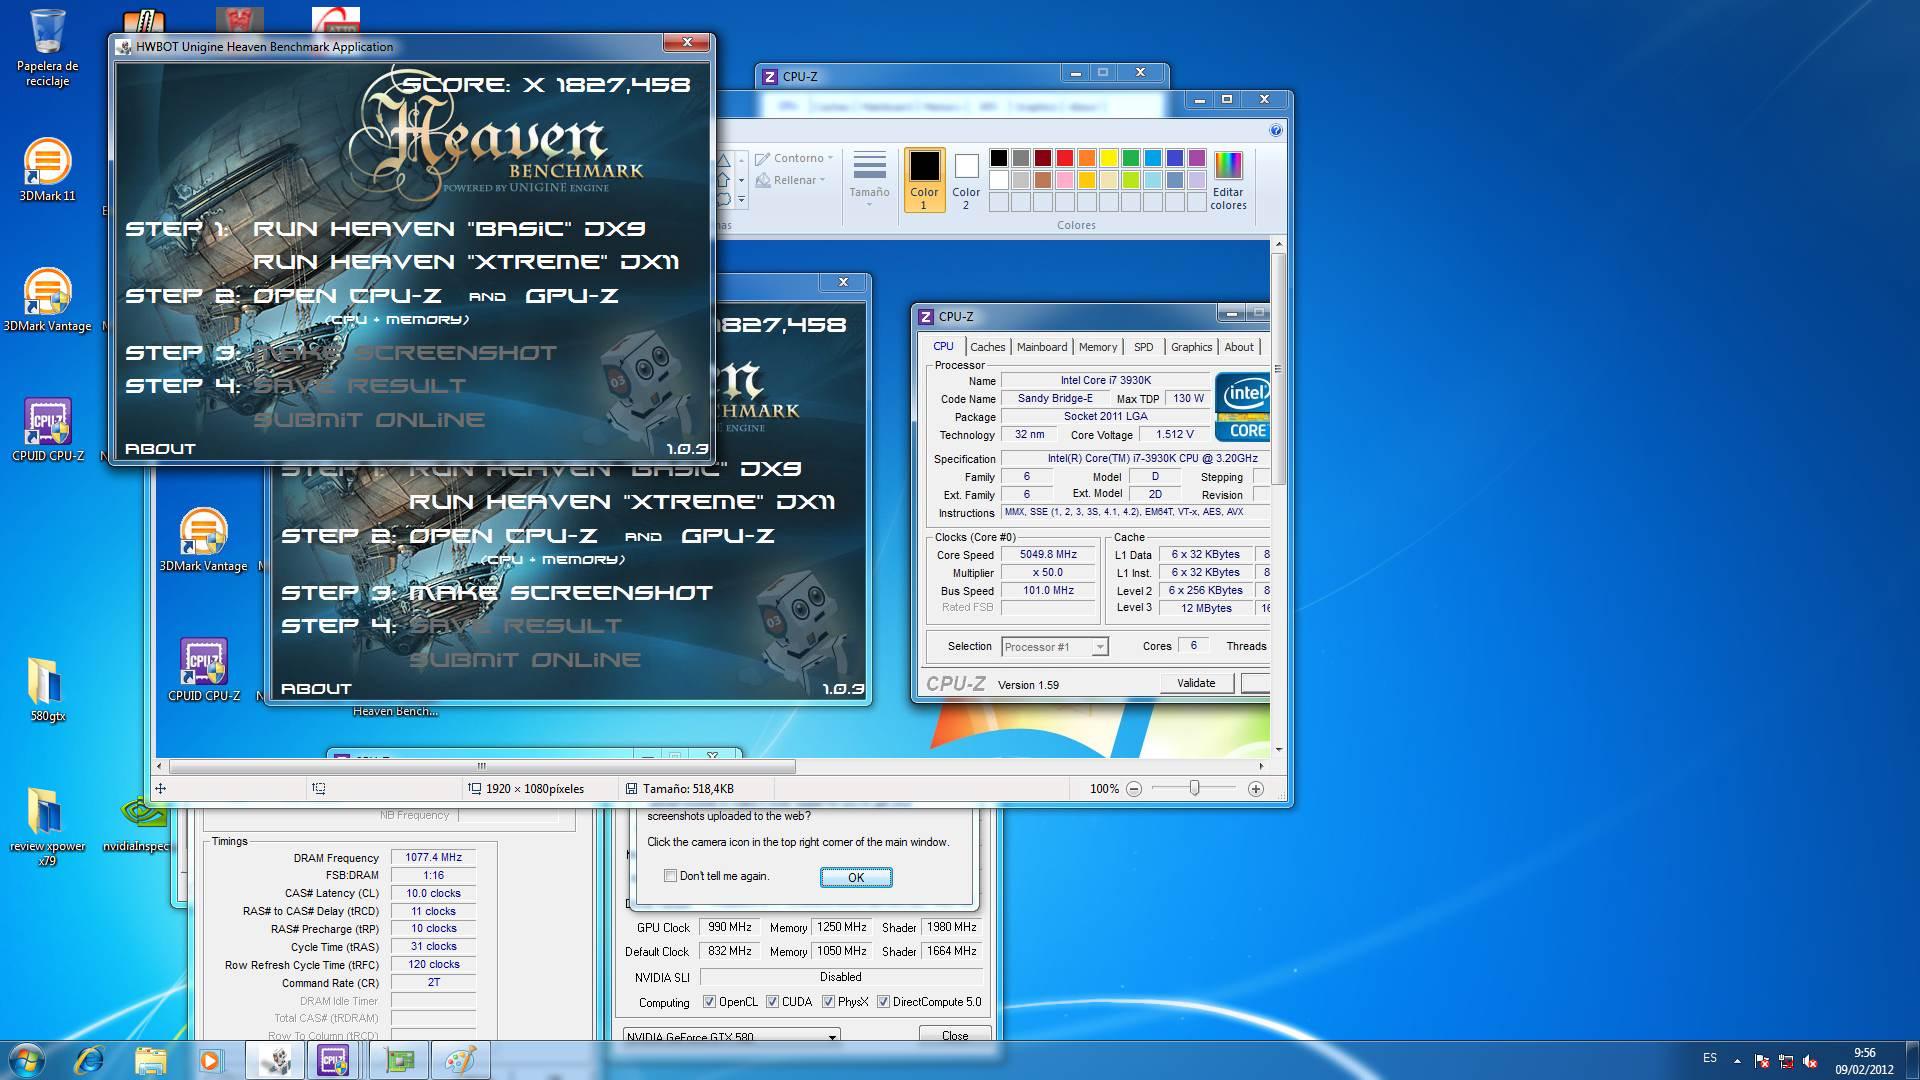Toggle the CUDA checkbox in GPU-Z
Screen dimensions: 1920x1080
click(772, 1002)
